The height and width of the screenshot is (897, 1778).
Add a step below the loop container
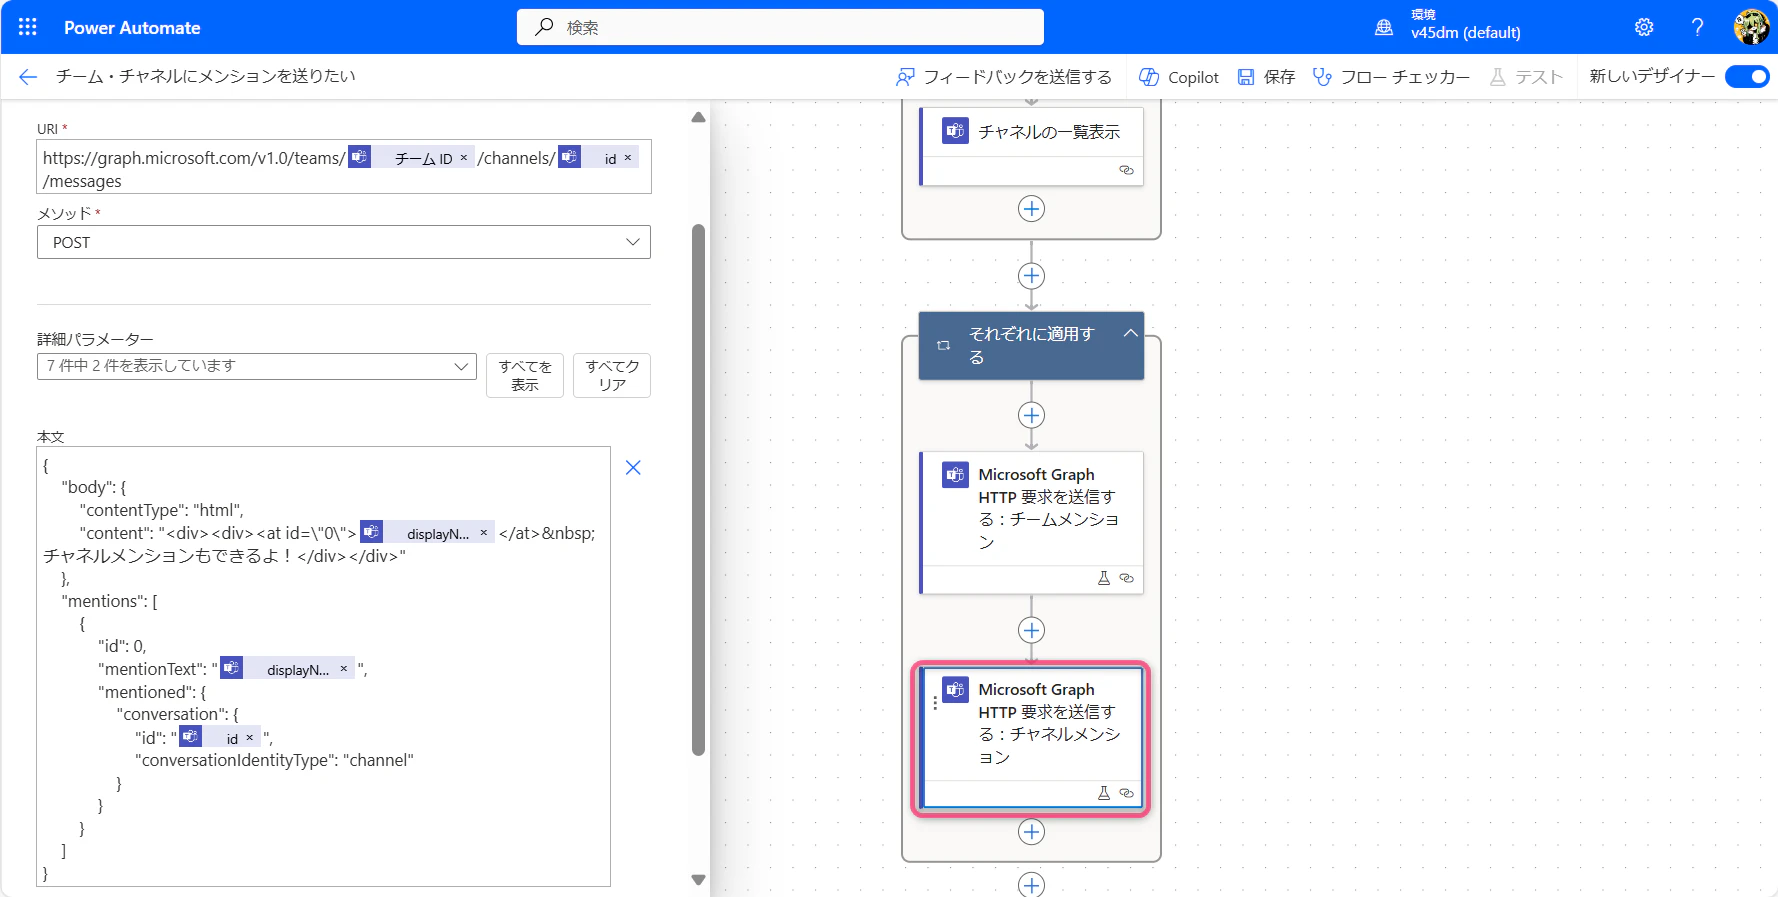(1031, 884)
